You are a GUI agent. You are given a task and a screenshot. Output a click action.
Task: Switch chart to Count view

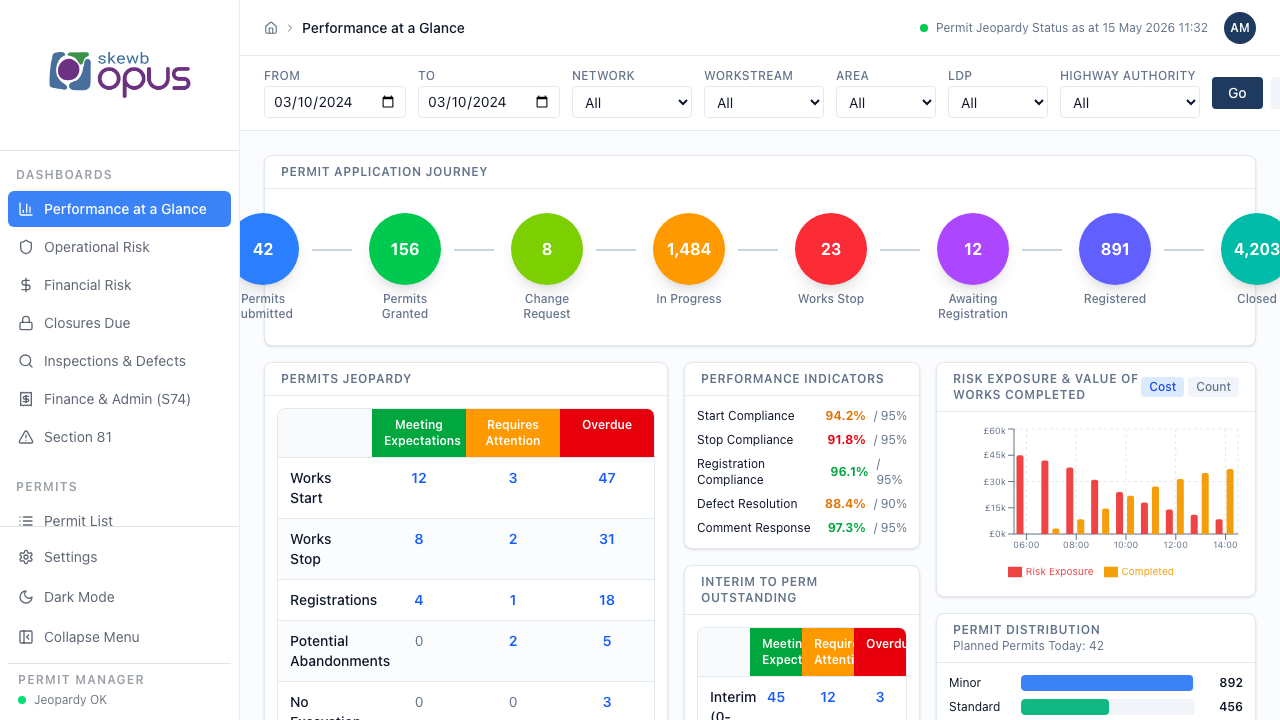[x=1213, y=387]
